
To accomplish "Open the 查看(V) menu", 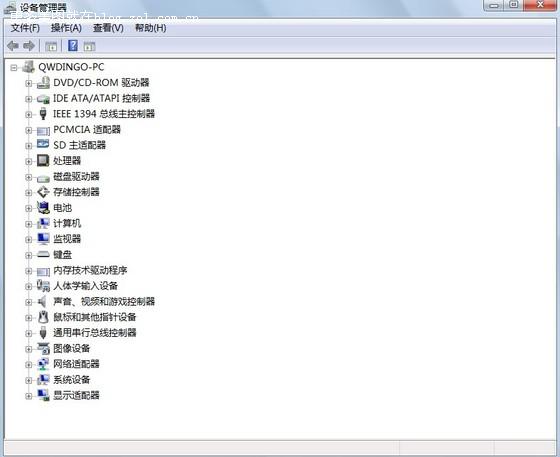I will (108, 28).
